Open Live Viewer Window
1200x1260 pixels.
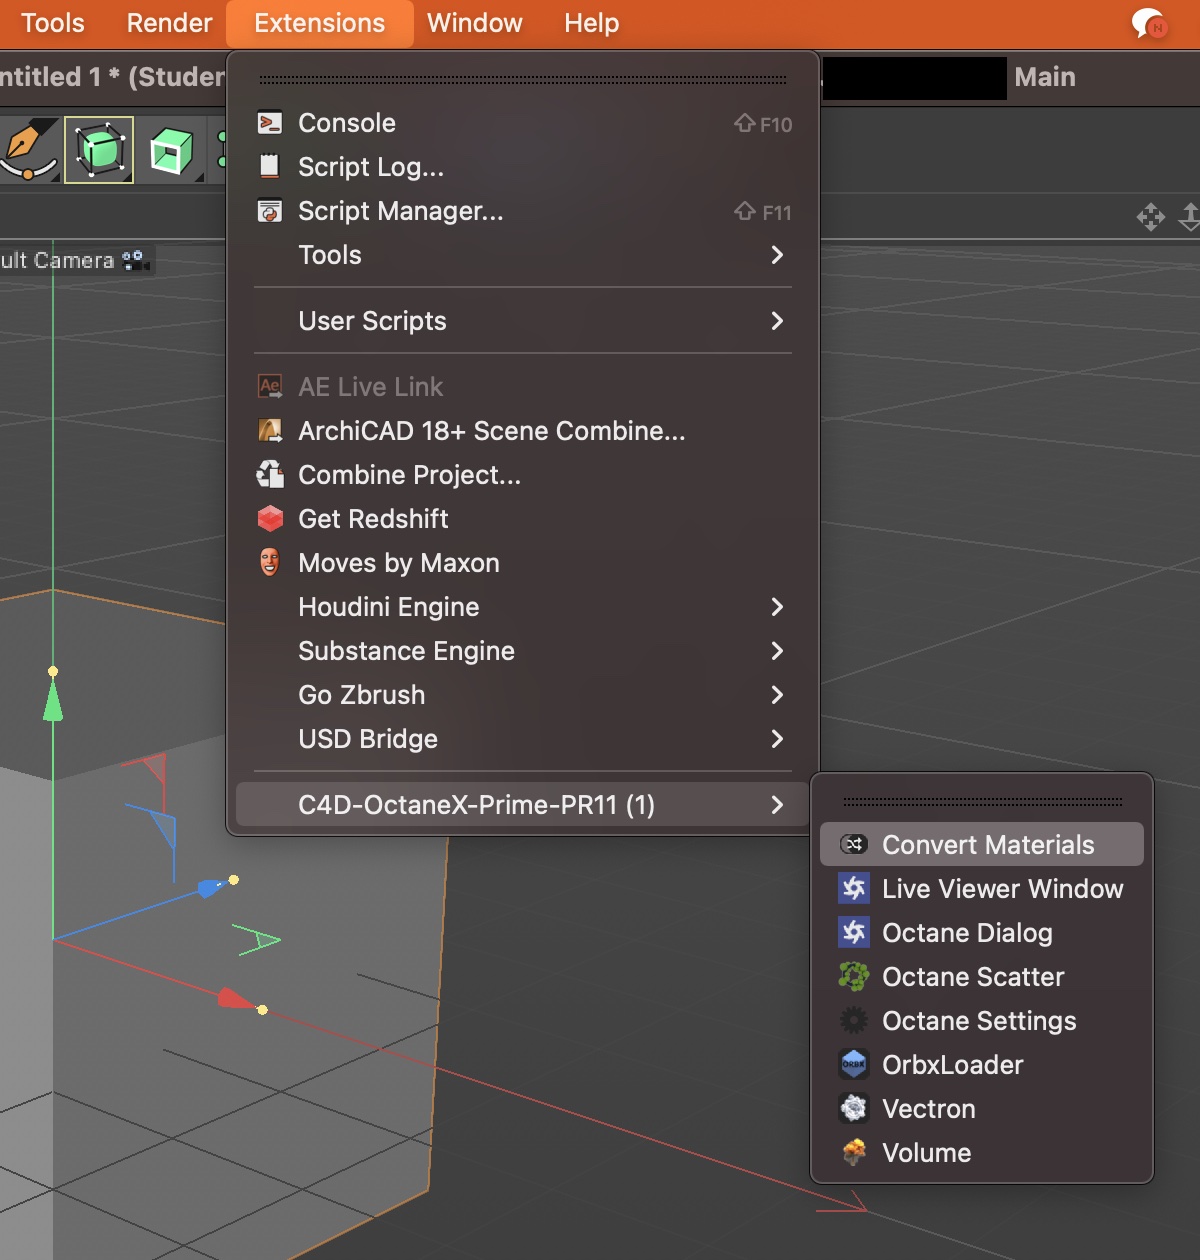(982, 889)
